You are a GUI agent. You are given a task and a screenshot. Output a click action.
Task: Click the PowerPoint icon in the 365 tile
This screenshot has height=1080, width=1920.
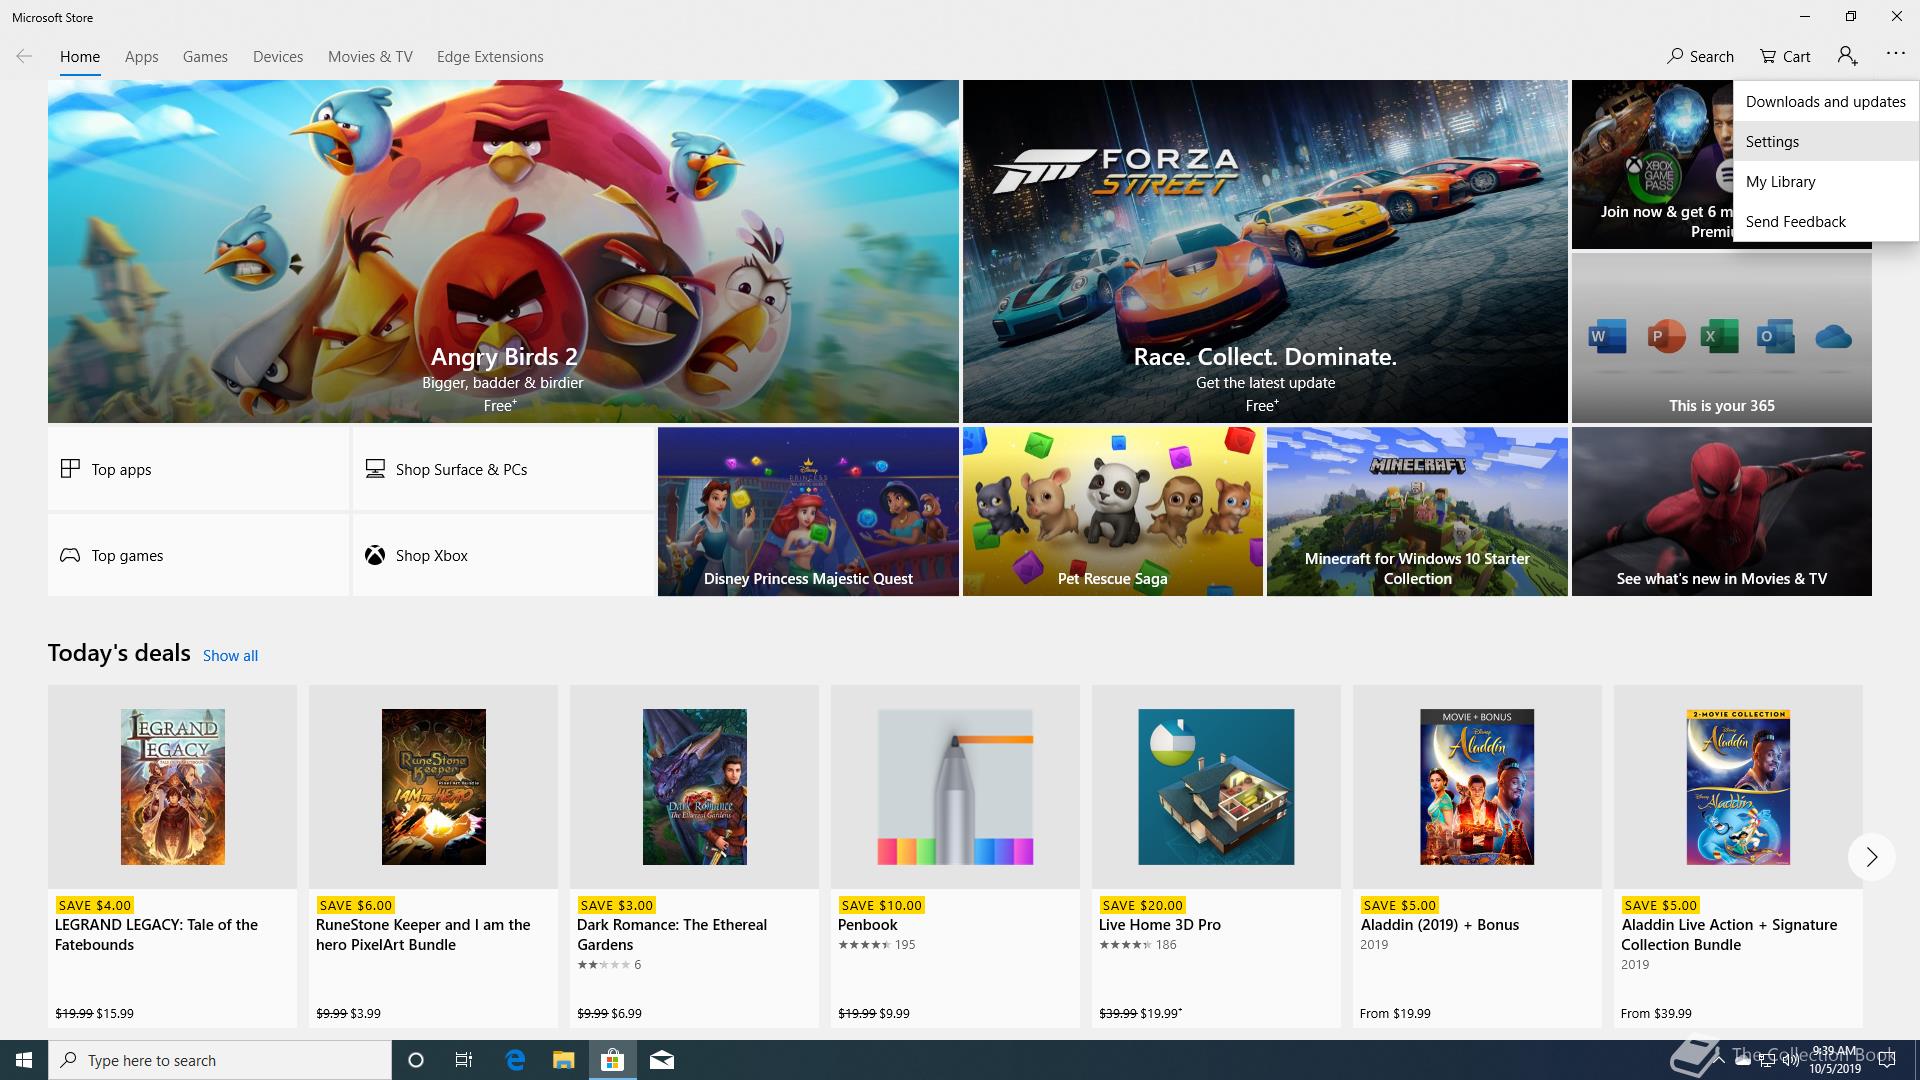1665,337
